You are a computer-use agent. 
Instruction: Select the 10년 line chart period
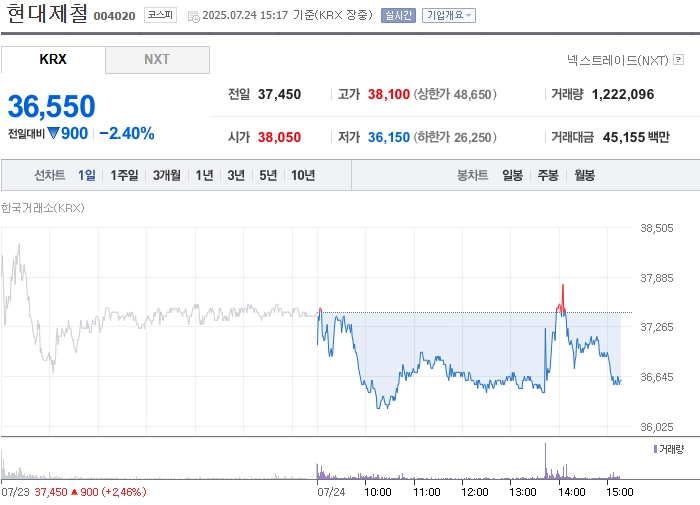tap(303, 175)
